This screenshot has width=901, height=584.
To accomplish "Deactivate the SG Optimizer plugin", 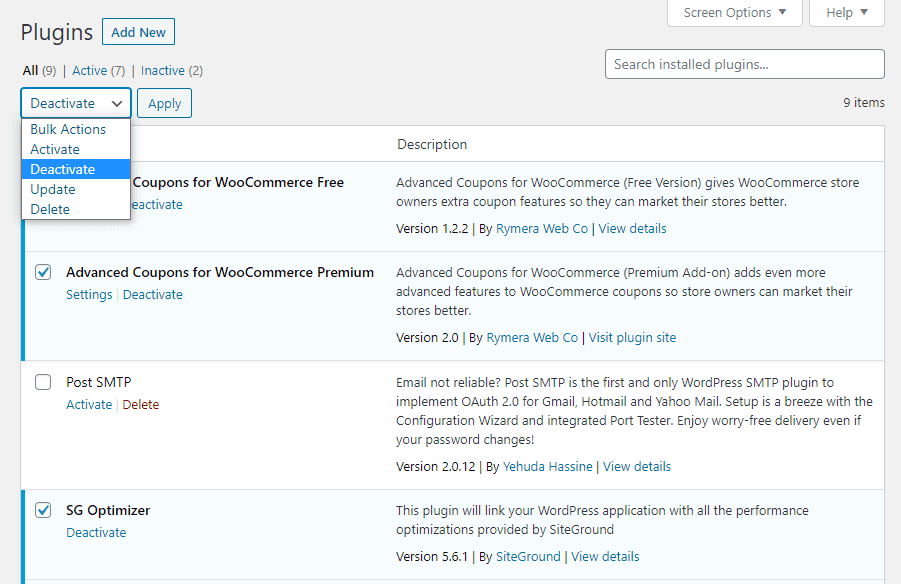I will pyautogui.click(x=96, y=532).
